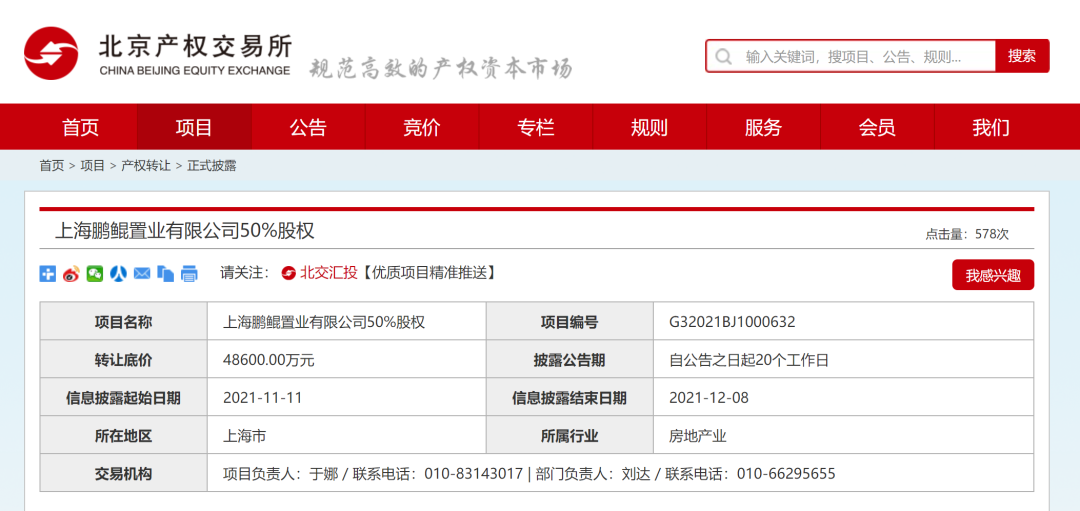Image resolution: width=1080 pixels, height=511 pixels.
Task: Focus the keyword search input field
Action: pyautogui.click(x=865, y=56)
